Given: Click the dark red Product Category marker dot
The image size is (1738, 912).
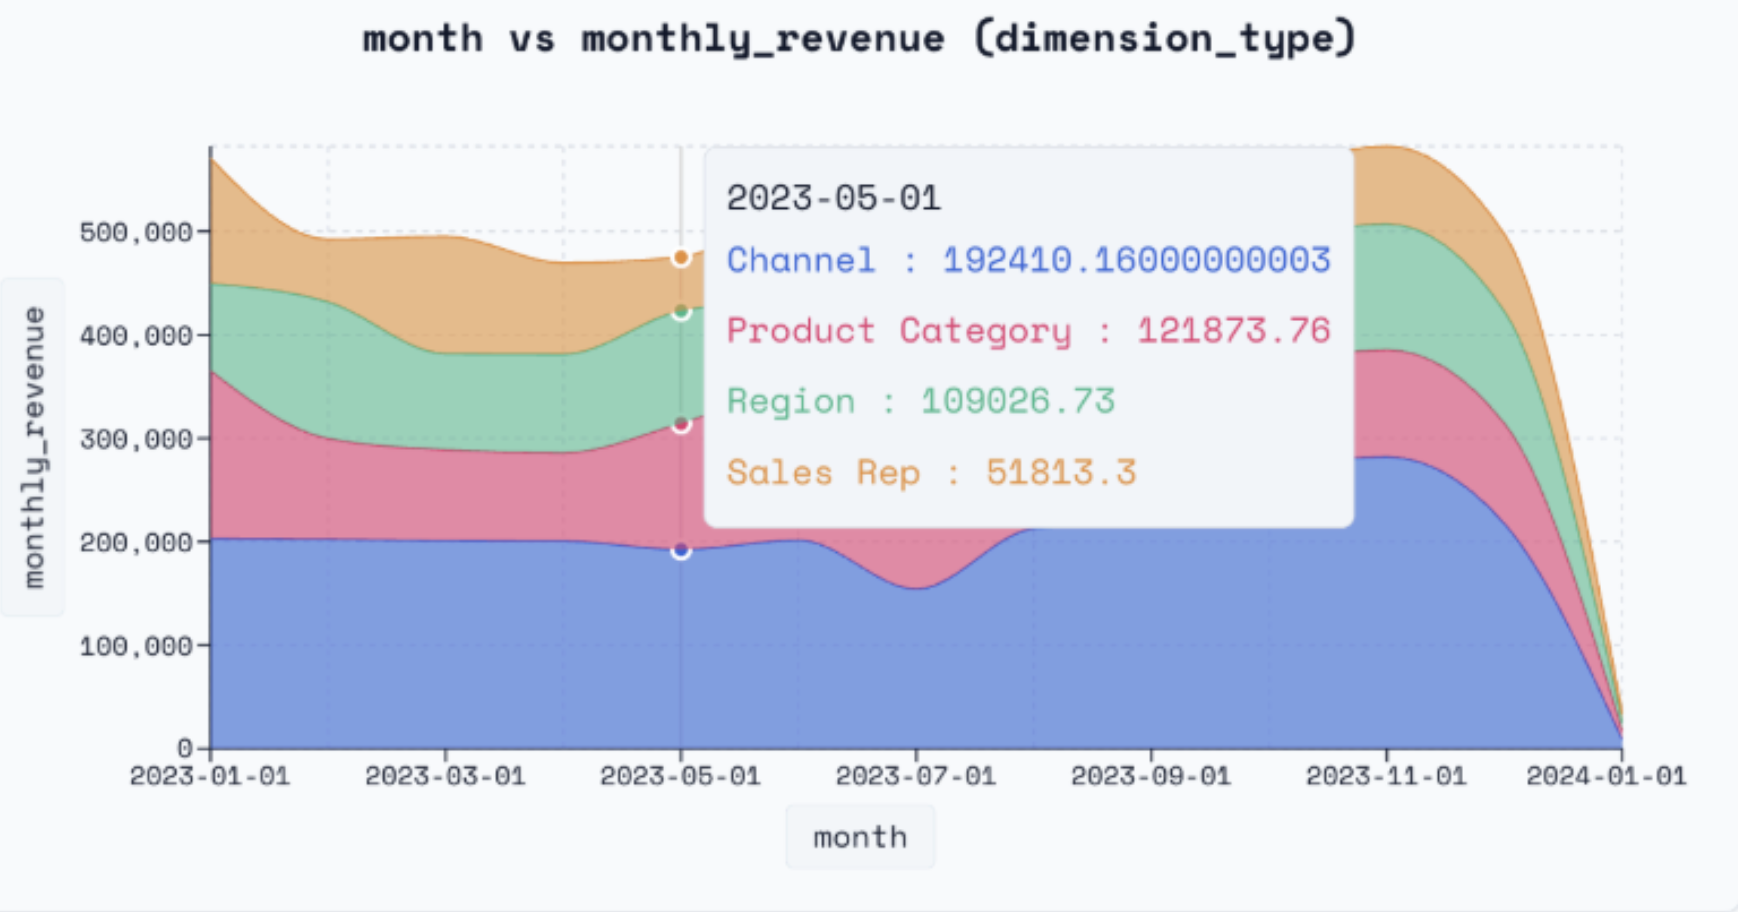Looking at the screenshot, I should [x=681, y=424].
